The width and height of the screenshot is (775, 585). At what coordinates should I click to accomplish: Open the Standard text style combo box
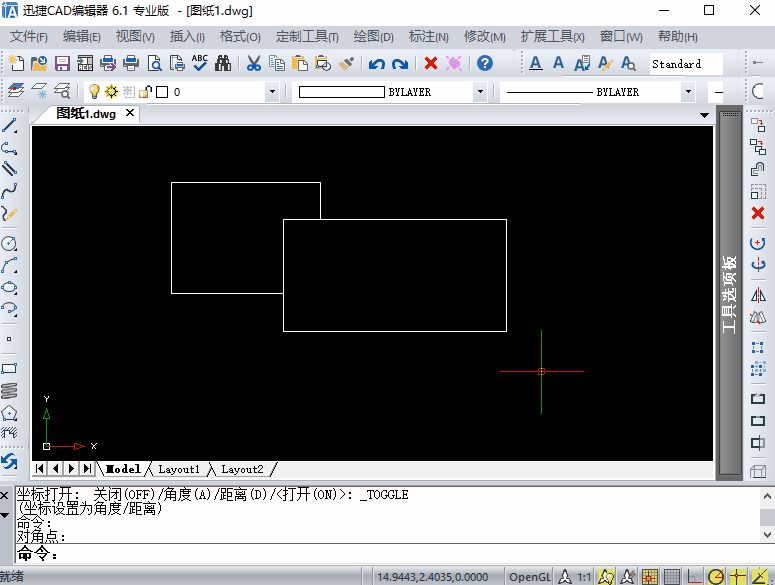687,64
